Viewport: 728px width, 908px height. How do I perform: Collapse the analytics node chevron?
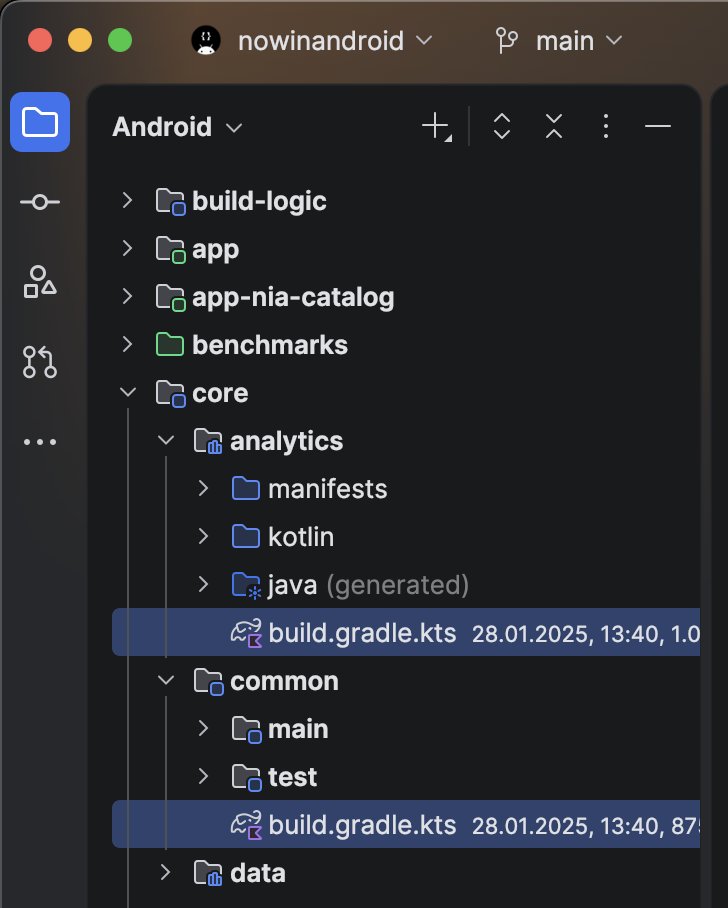click(166, 441)
